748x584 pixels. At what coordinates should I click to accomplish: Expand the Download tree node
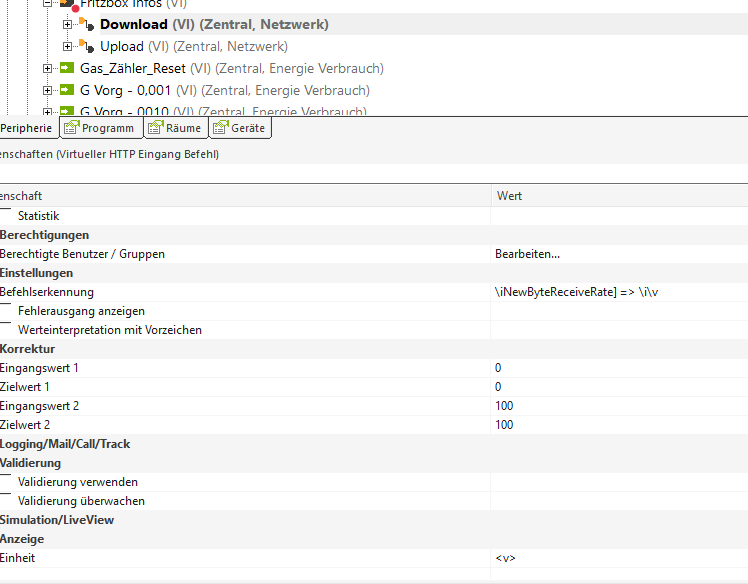[68, 24]
